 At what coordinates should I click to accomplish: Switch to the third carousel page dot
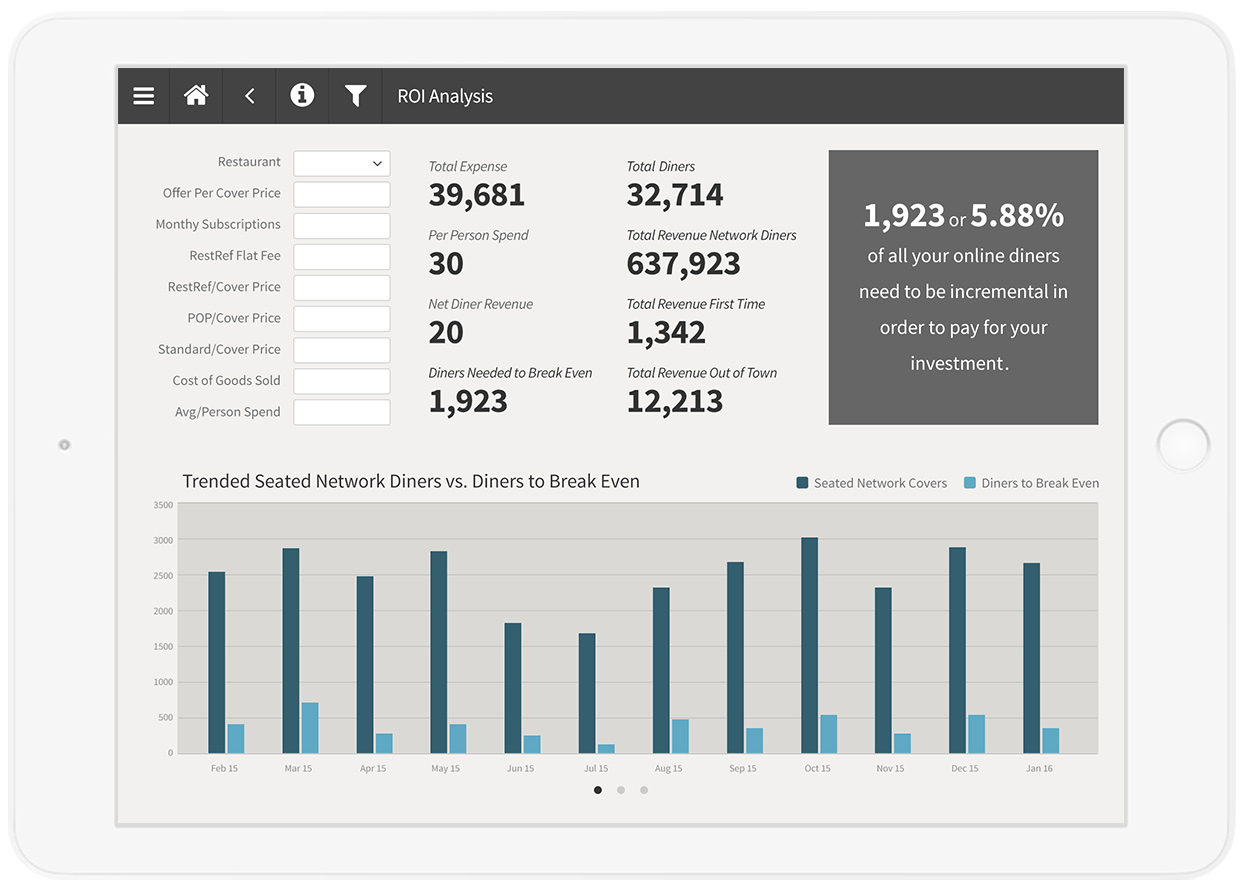pyautogui.click(x=644, y=790)
